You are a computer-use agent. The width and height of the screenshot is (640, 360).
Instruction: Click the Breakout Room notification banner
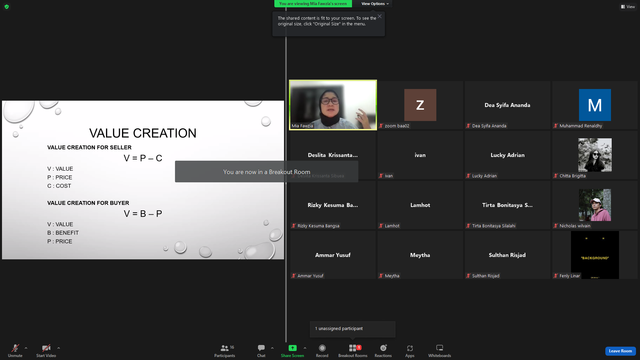pos(267,172)
